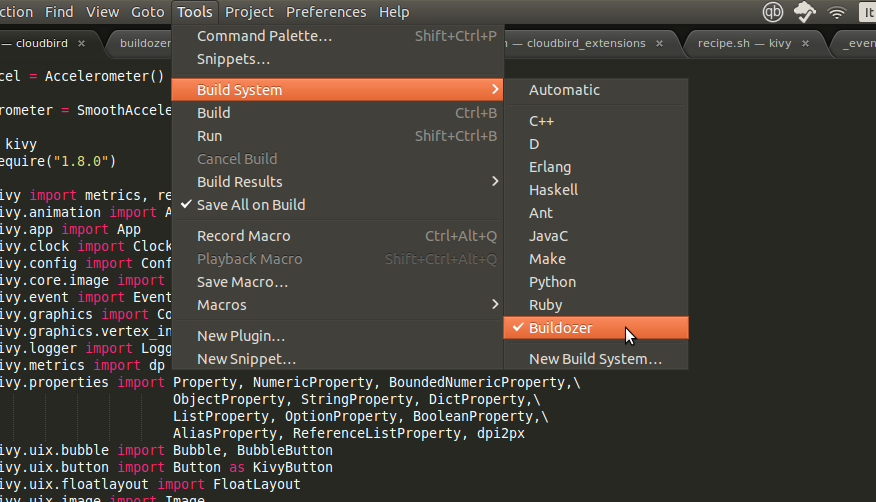
Task: Choose C++ build system
Action: coord(596,121)
